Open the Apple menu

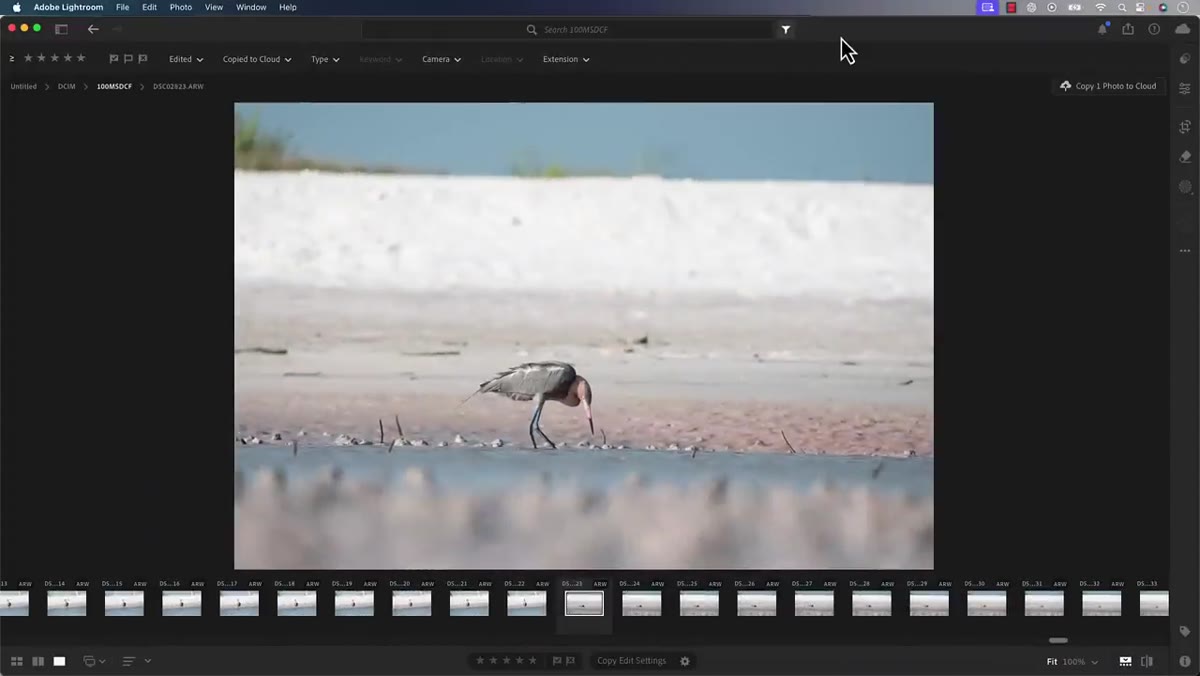point(16,7)
